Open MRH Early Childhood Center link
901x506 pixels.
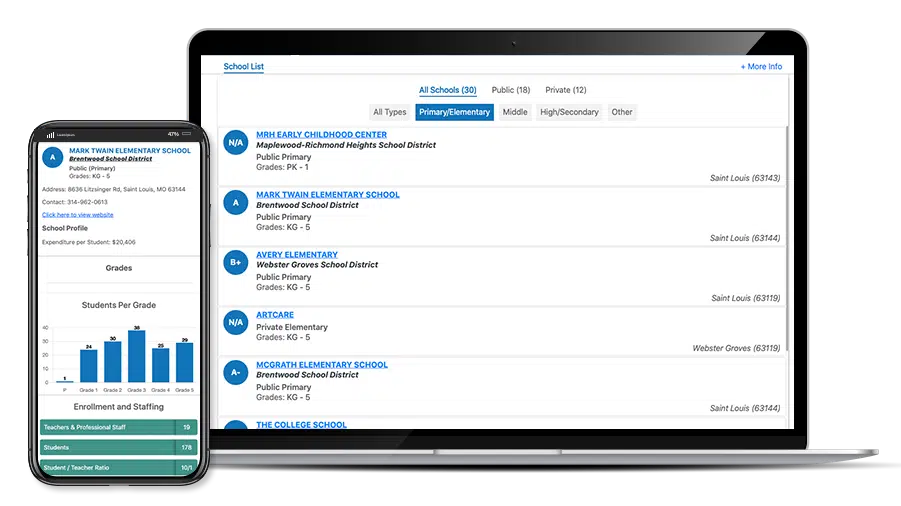click(321, 134)
